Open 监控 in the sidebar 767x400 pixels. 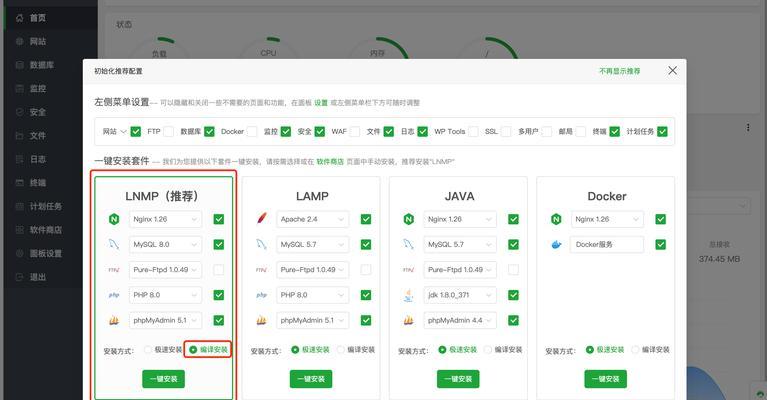49,89
